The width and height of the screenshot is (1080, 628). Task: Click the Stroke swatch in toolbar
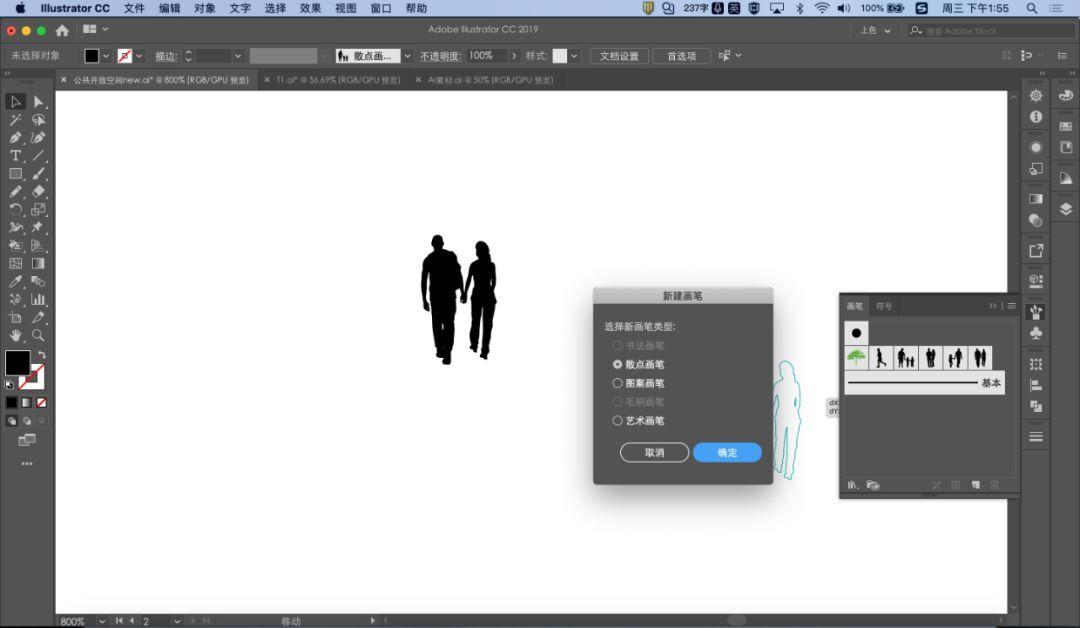32,376
